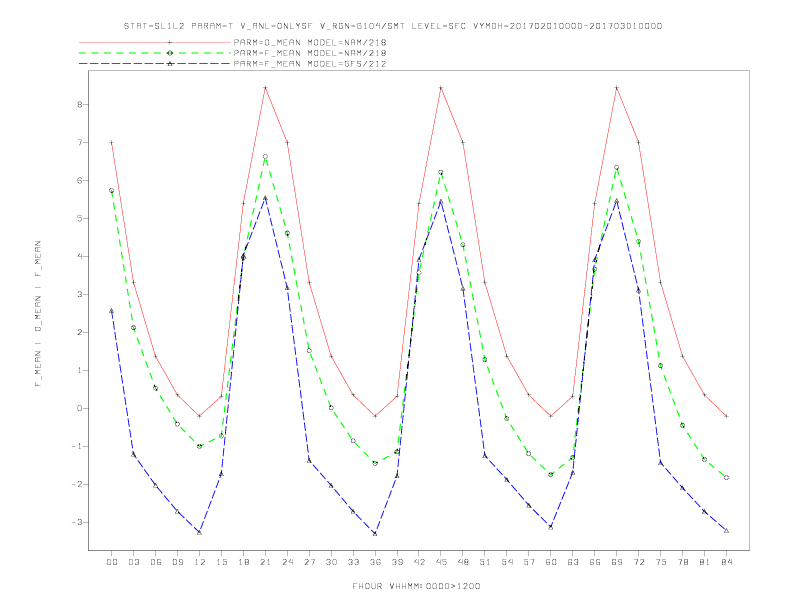Click the x-axis forecast hour label 15
Screen dimensions: 792x612
pyautogui.click(x=221, y=562)
